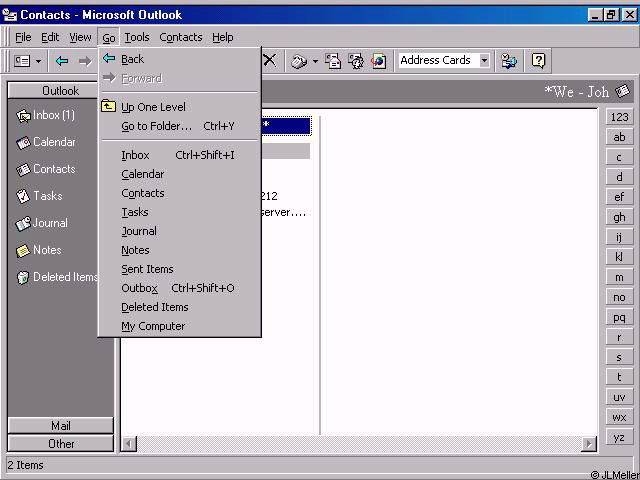Screen dimensions: 640x480
Task: Open the View menu
Action: (x=80, y=38)
